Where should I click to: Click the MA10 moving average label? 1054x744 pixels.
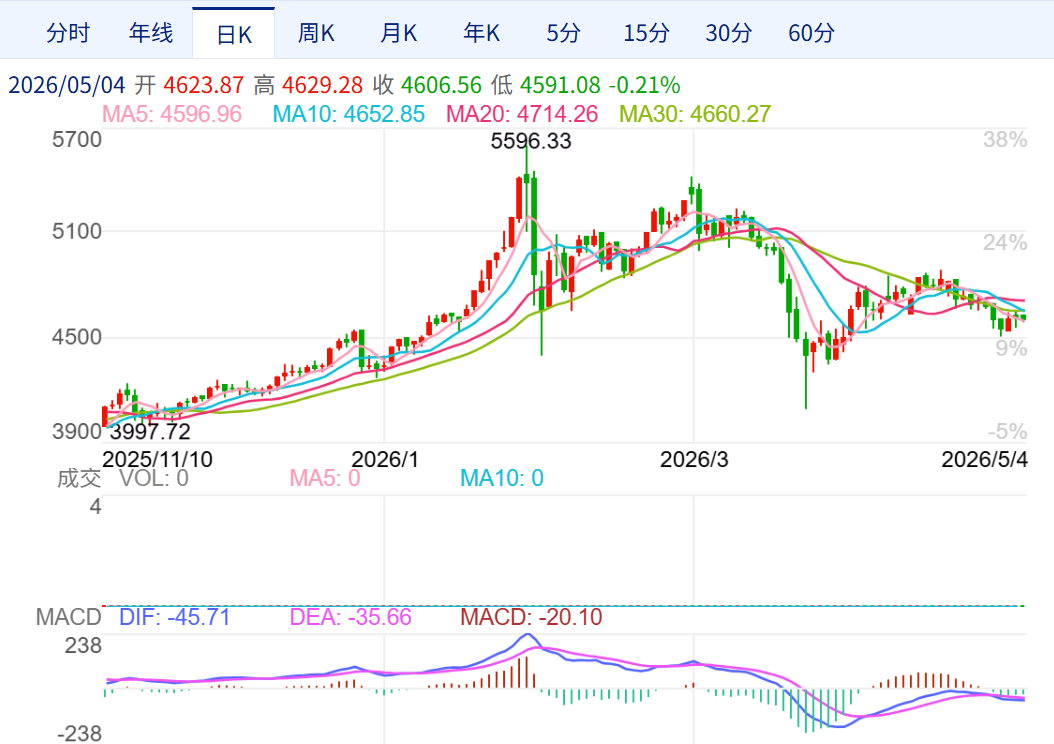point(348,114)
